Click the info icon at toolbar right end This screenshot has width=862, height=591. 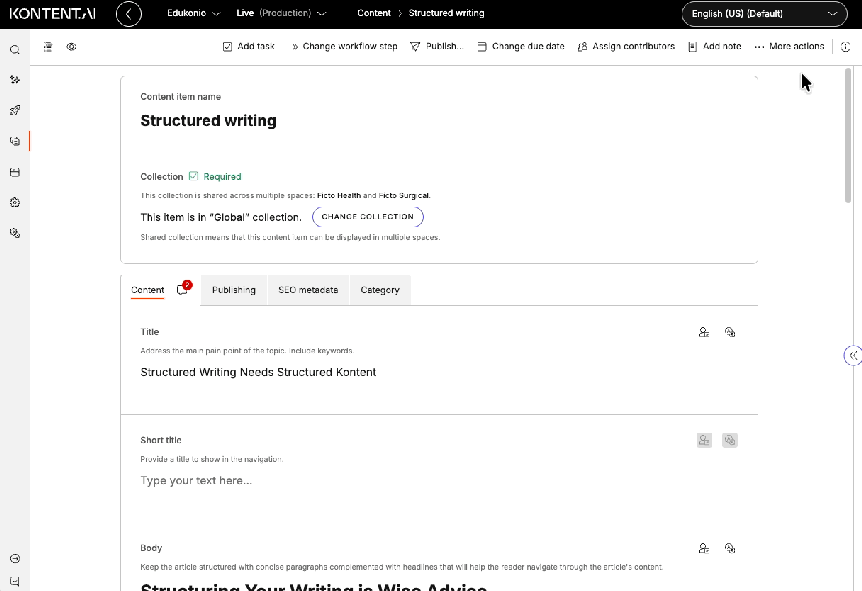pos(846,47)
